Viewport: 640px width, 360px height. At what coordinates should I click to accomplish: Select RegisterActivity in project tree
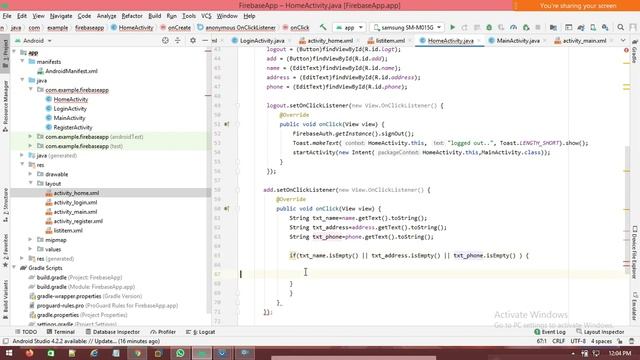(x=73, y=127)
